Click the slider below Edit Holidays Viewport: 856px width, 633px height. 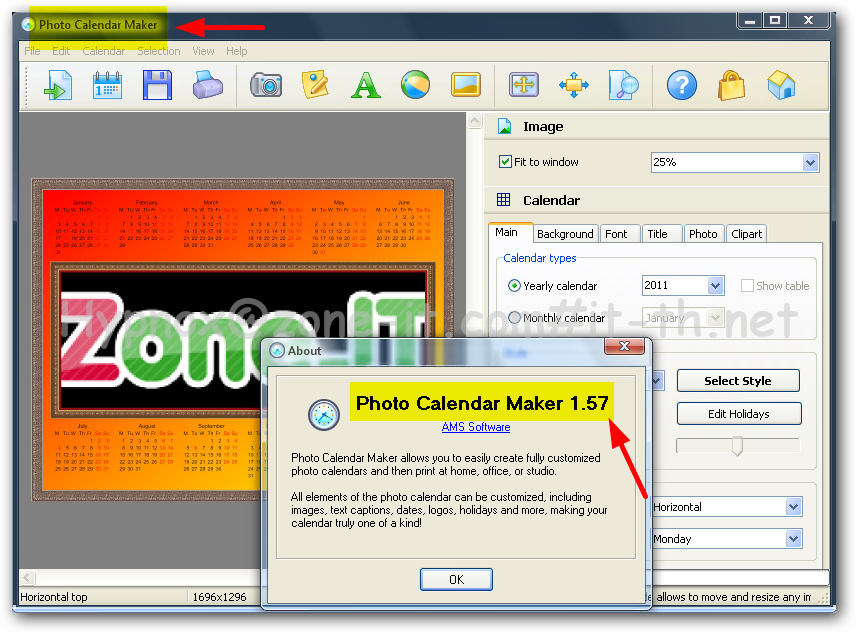738,445
